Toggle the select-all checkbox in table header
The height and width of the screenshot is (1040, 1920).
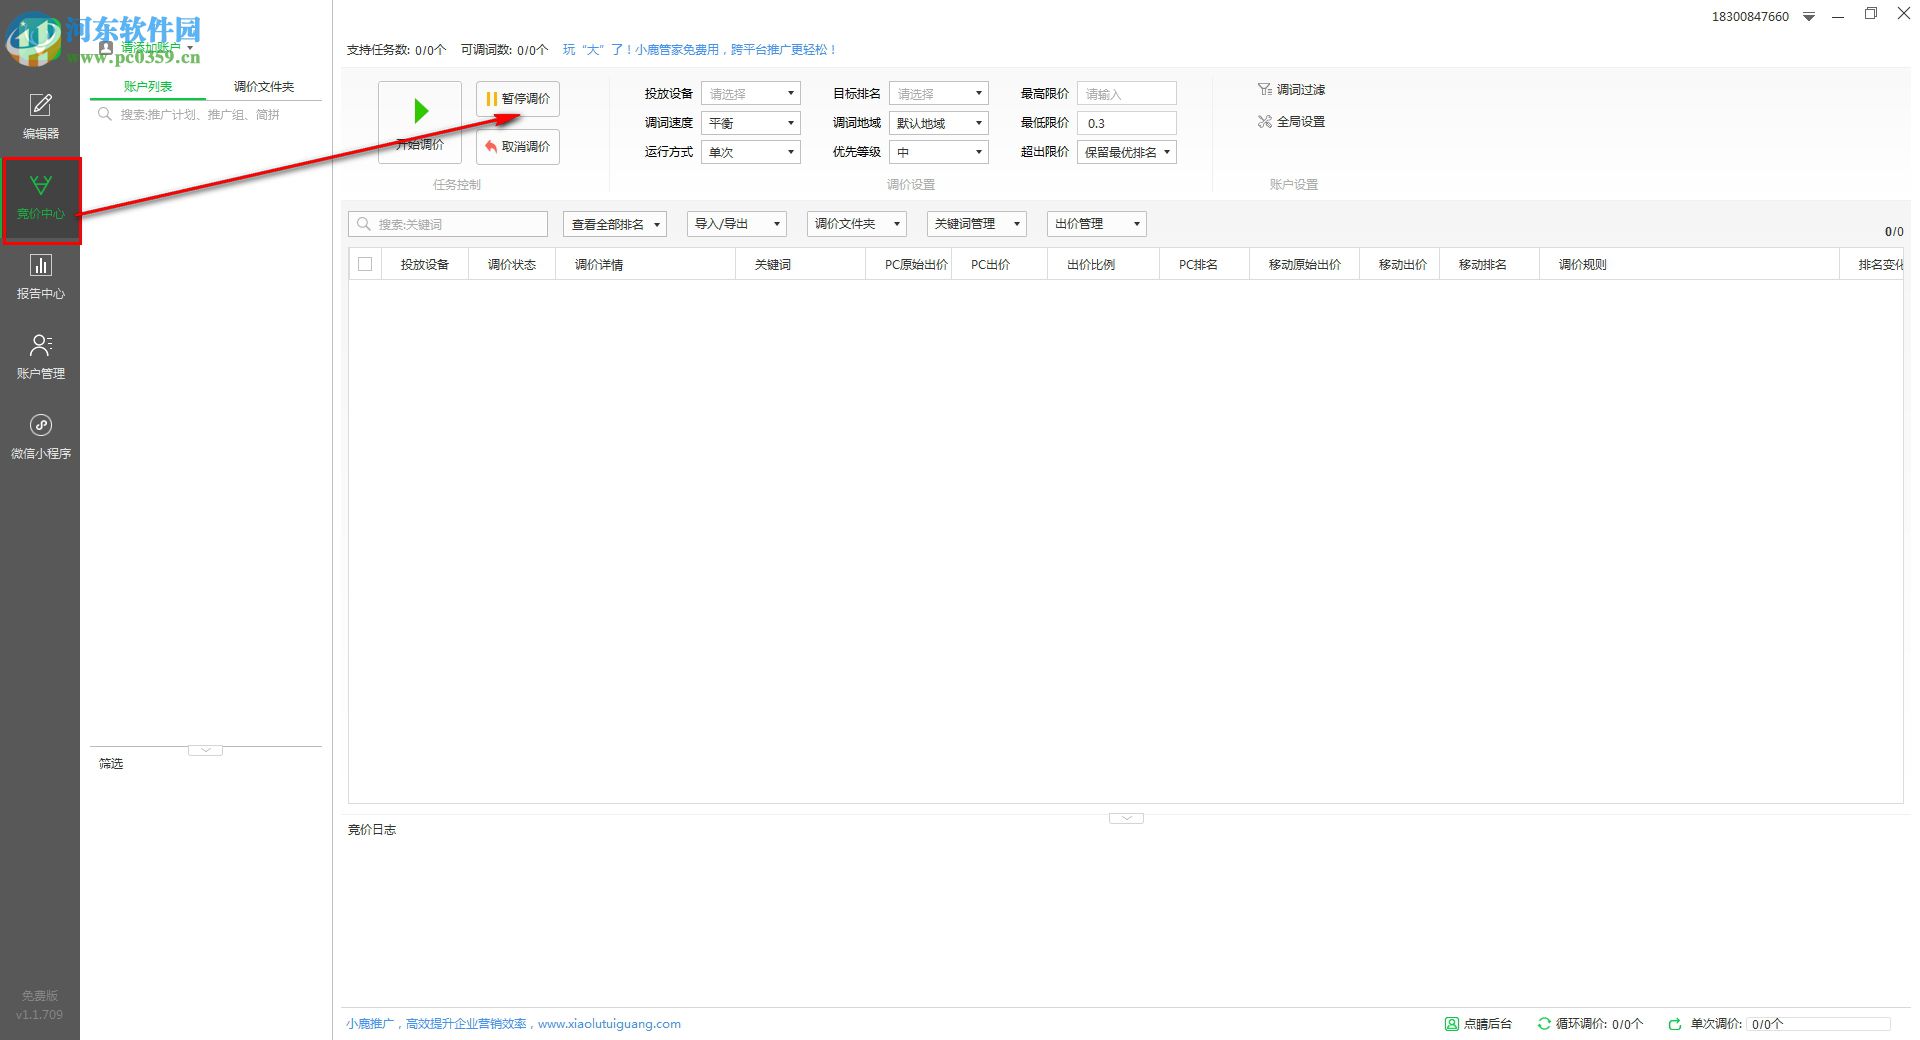click(365, 264)
